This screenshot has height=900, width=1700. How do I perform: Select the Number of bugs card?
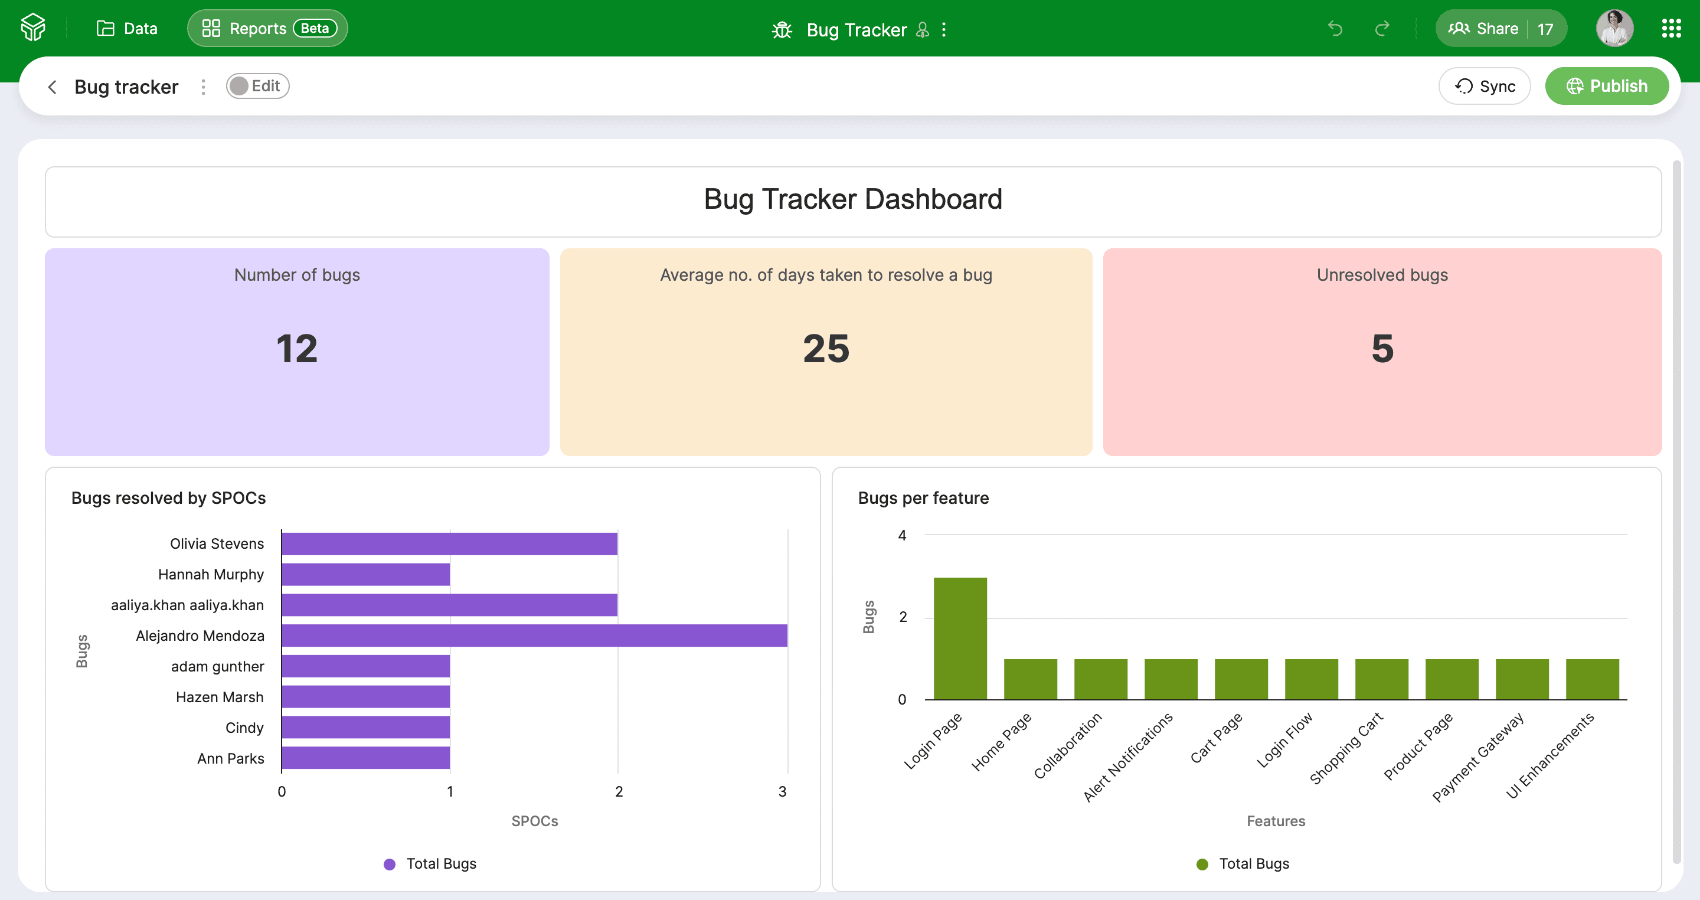297,352
